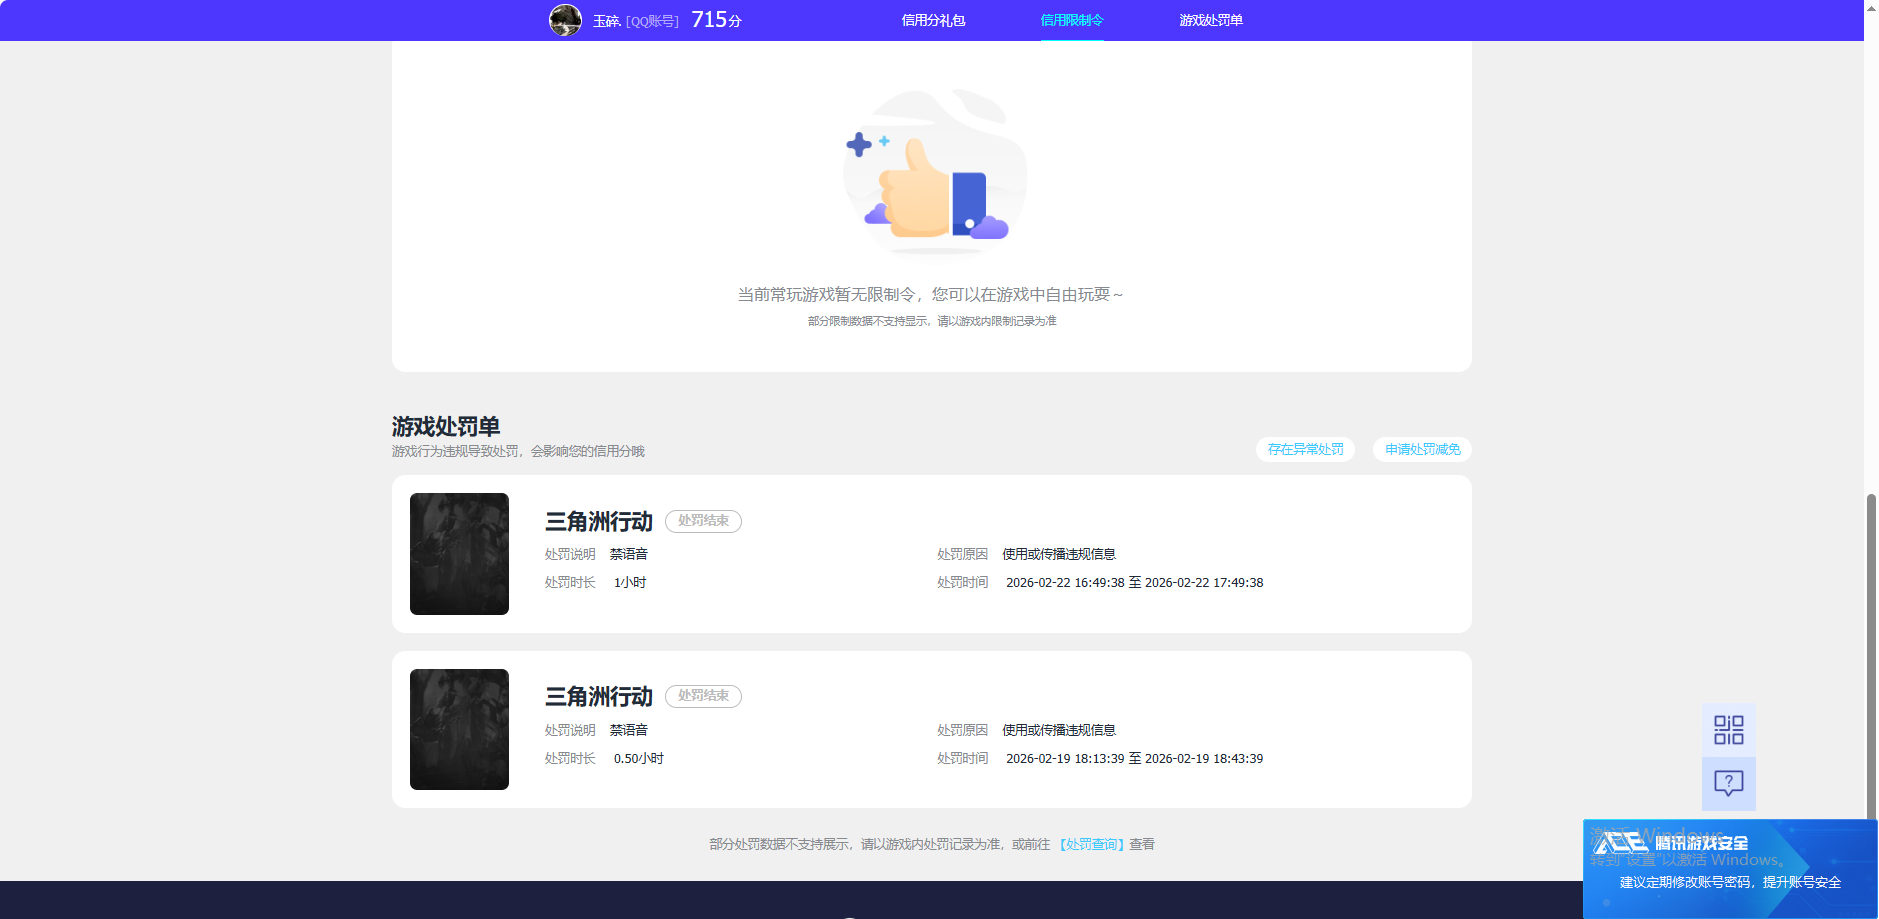Click the 存在异常处罚 button
Viewport: 1879px width, 919px height.
1305,449
